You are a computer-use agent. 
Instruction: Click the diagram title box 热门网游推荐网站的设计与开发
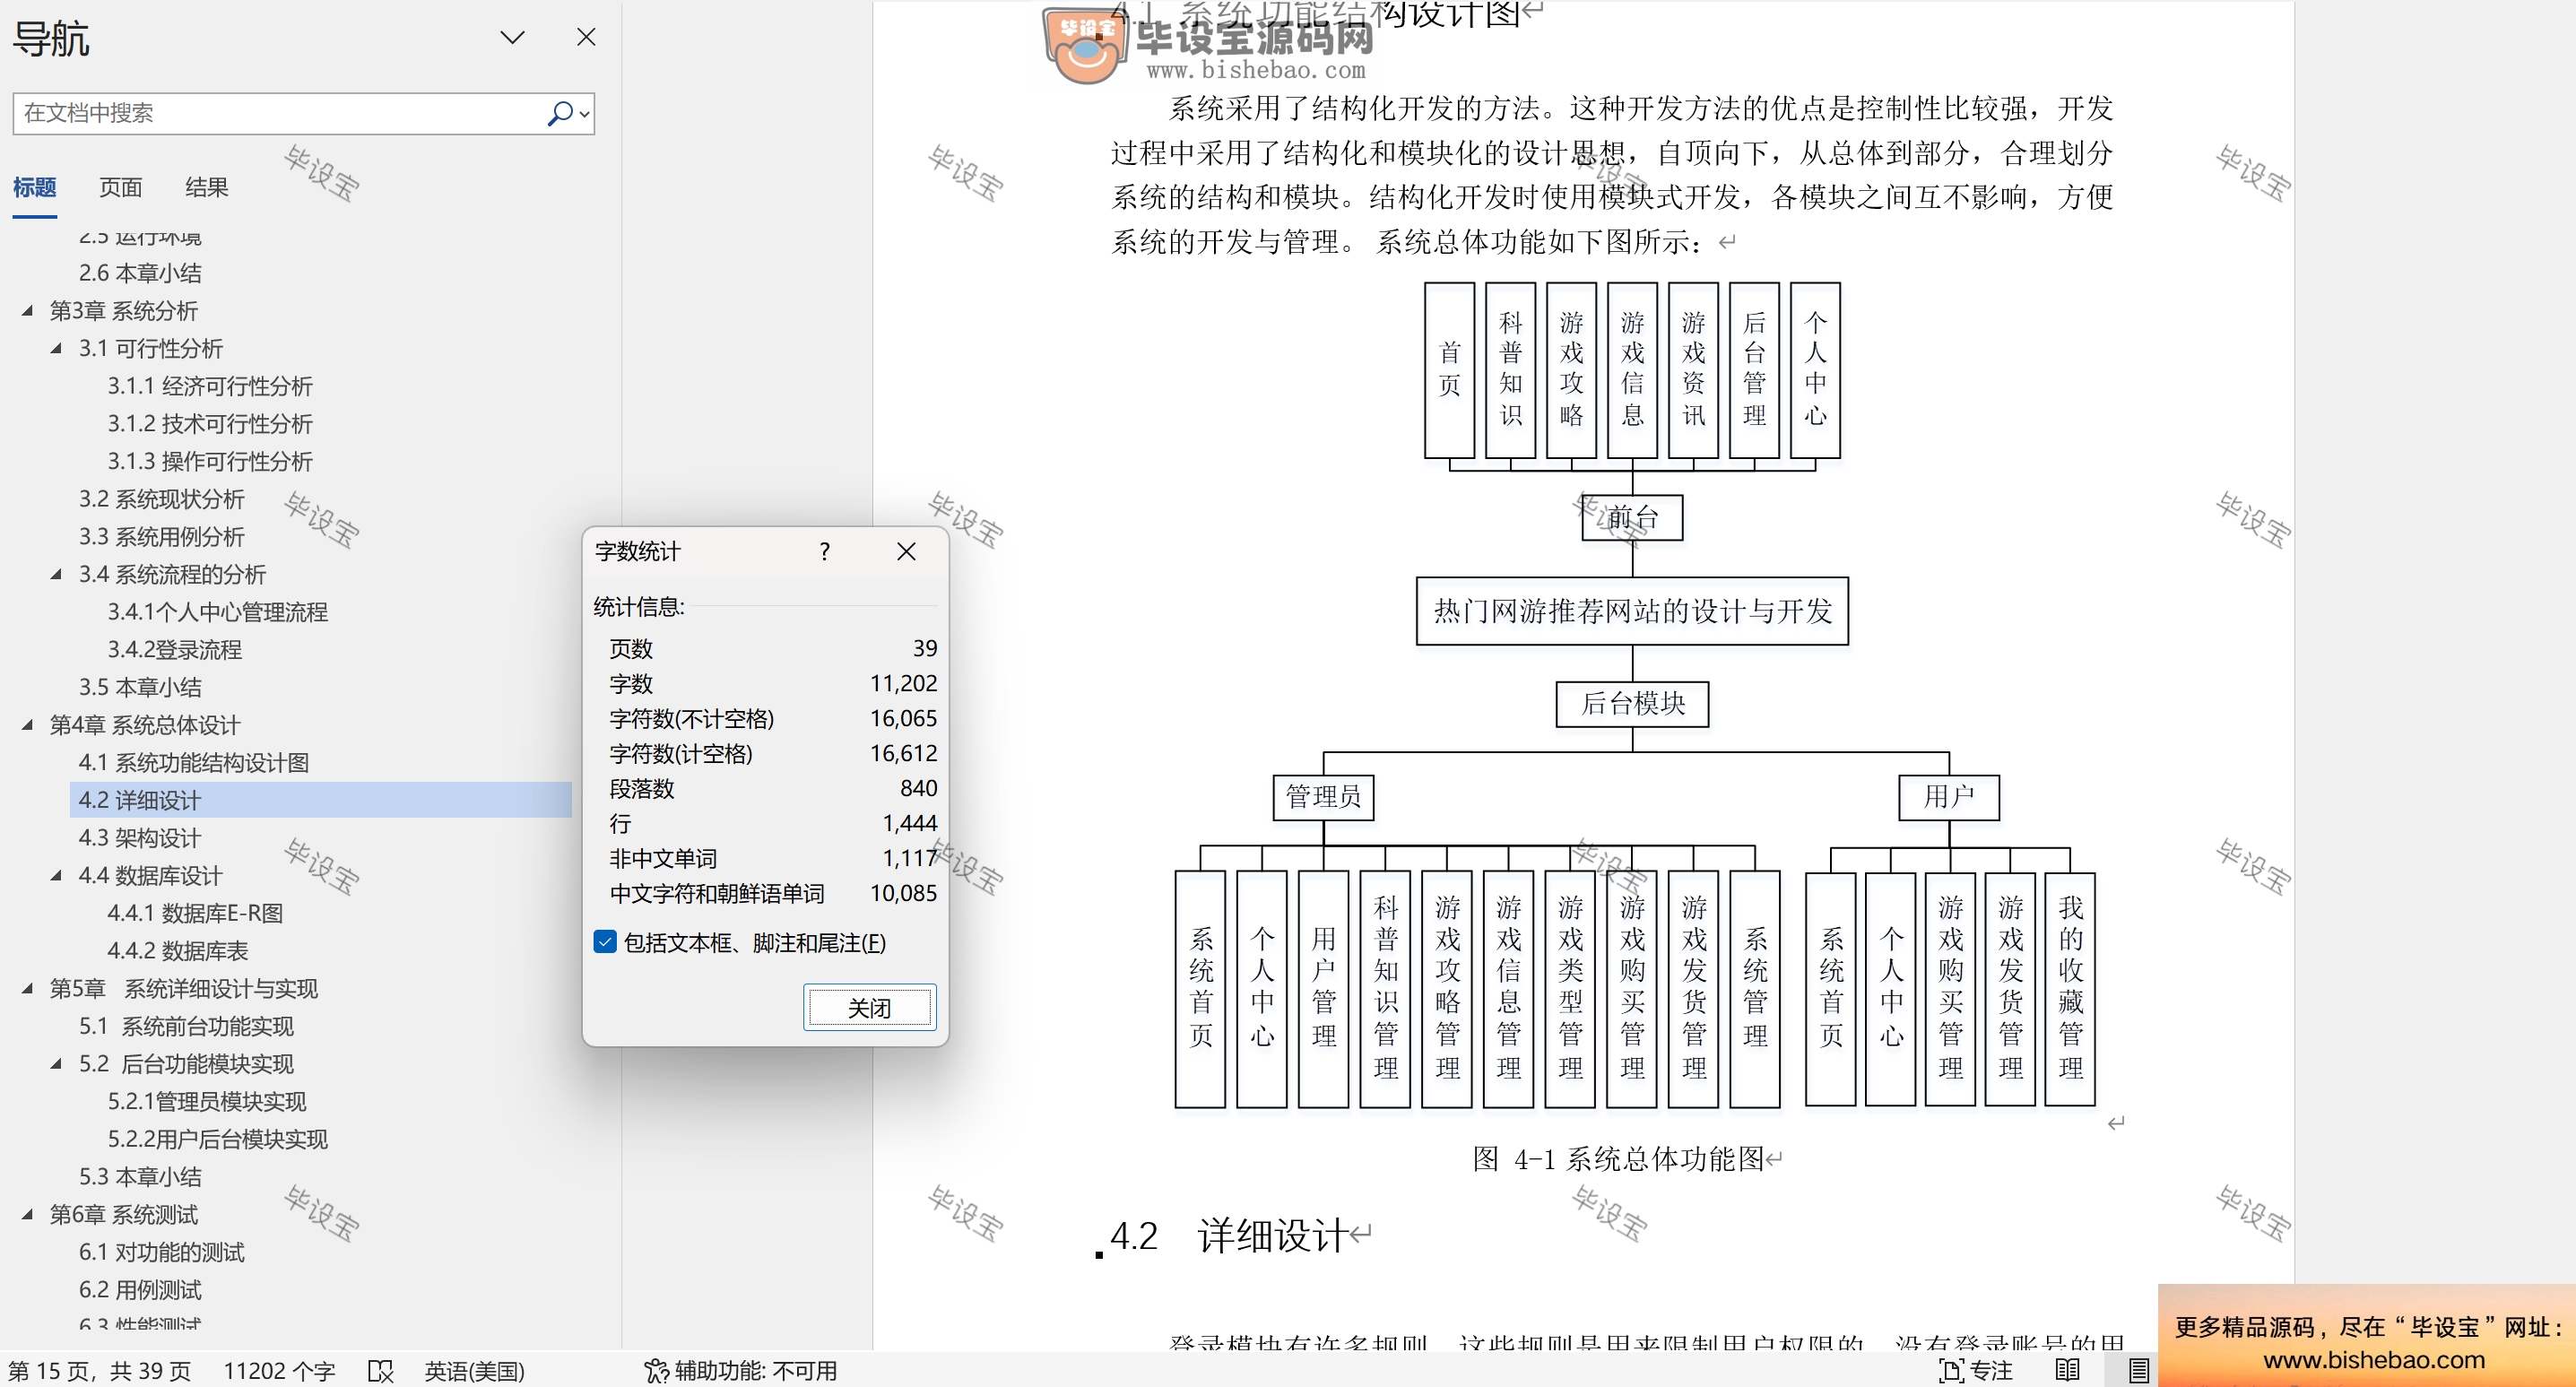click(x=1632, y=611)
